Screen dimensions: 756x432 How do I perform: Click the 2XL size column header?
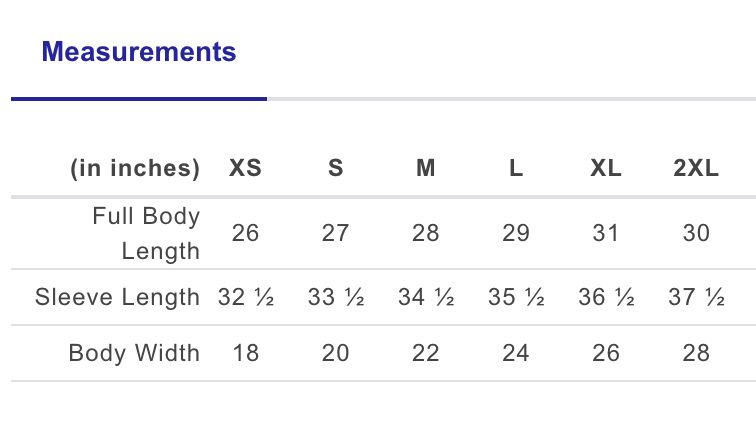[696, 169]
